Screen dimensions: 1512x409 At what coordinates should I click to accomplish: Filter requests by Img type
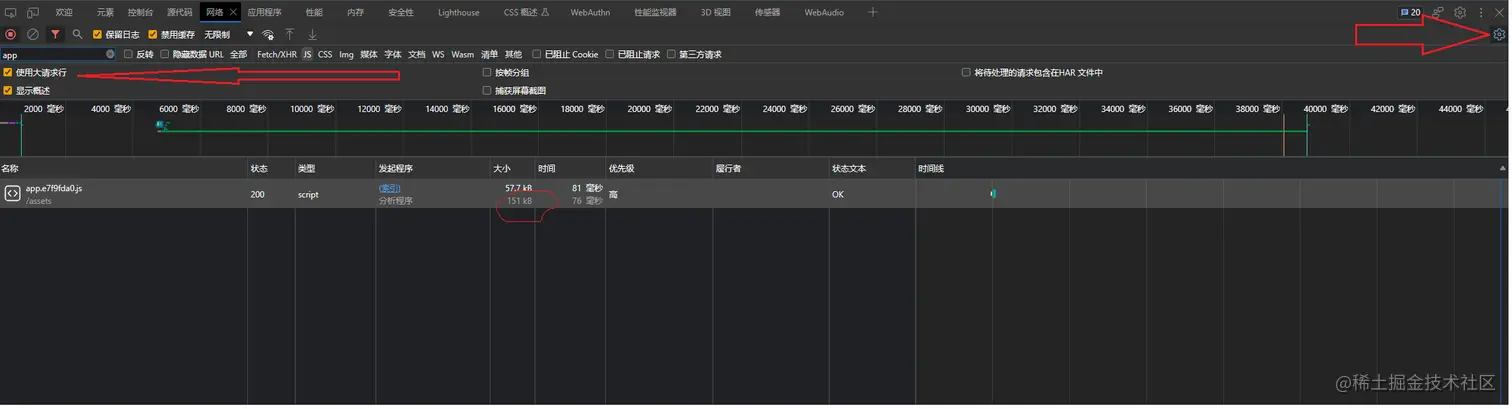346,54
